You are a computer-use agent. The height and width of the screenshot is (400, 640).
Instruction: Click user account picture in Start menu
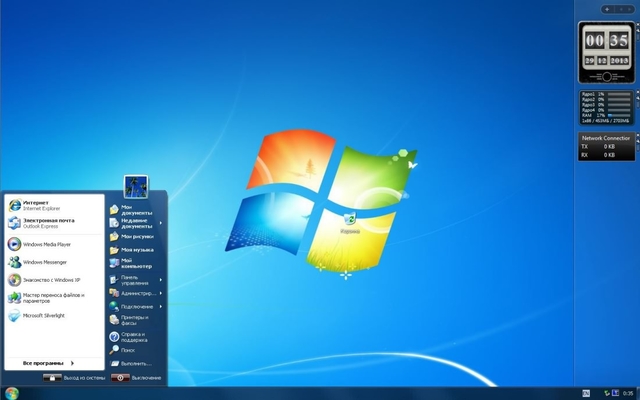click(136, 187)
